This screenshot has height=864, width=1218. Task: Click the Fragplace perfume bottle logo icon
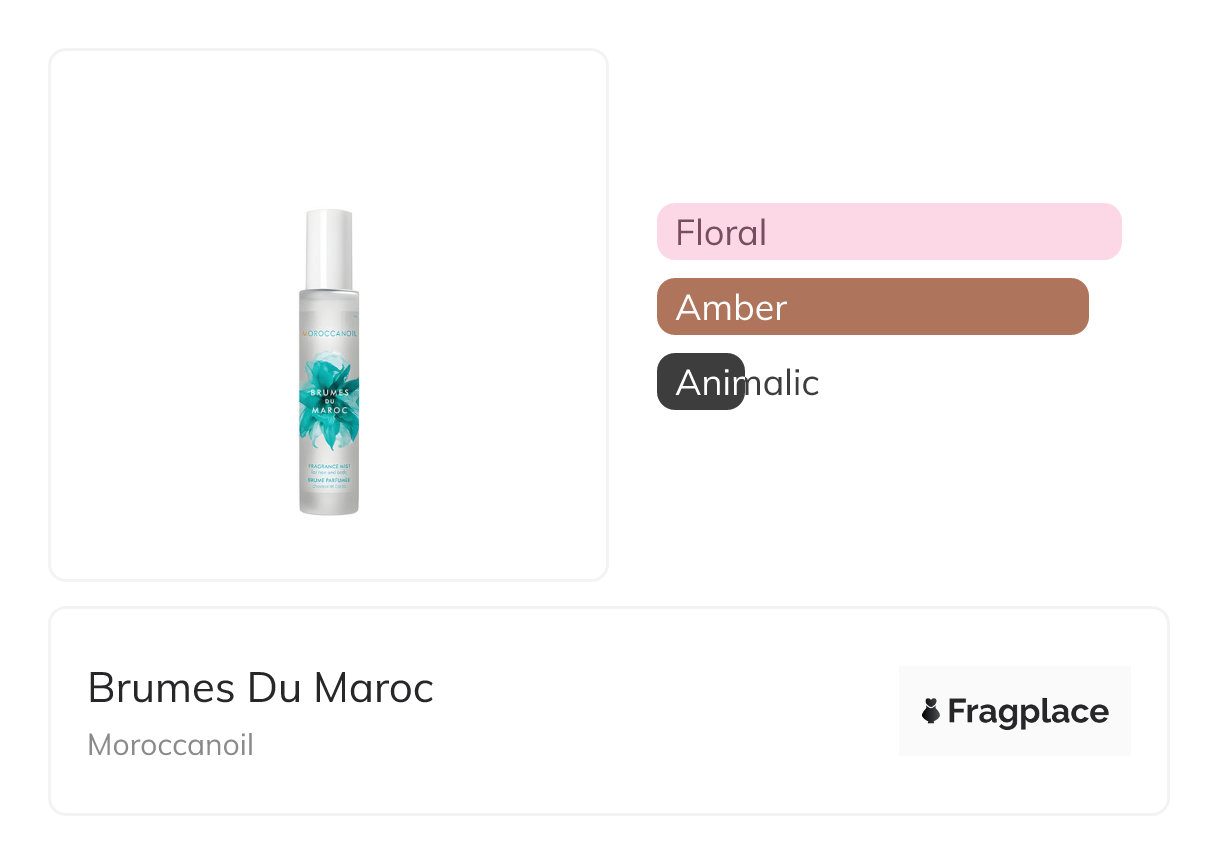pyautogui.click(x=931, y=711)
